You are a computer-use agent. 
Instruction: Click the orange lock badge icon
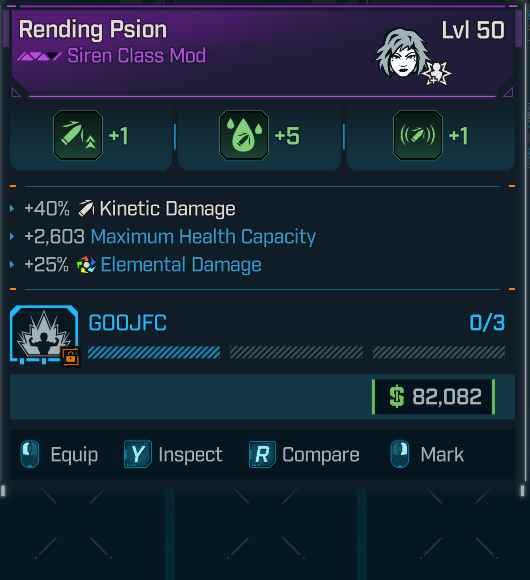point(71,358)
